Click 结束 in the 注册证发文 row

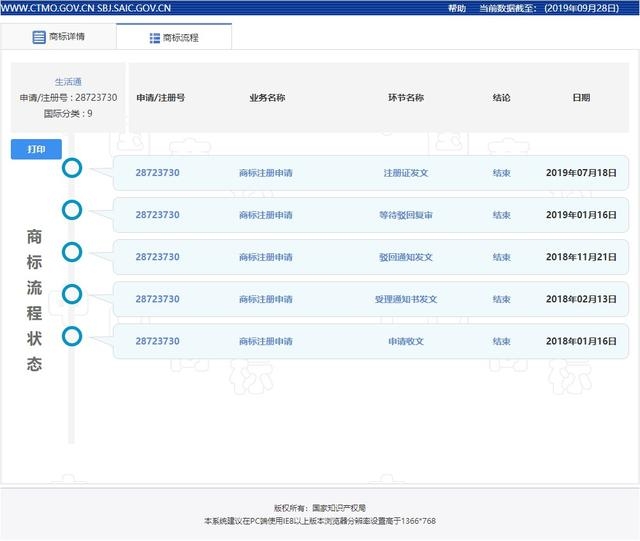point(502,173)
